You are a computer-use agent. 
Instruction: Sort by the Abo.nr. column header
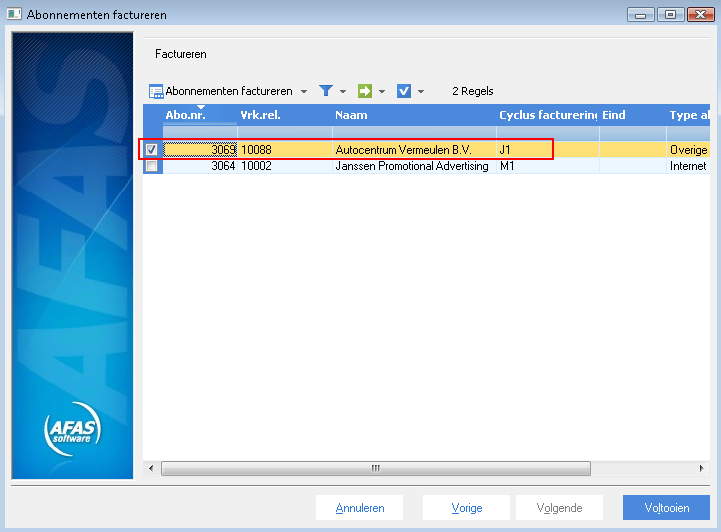[x=200, y=115]
